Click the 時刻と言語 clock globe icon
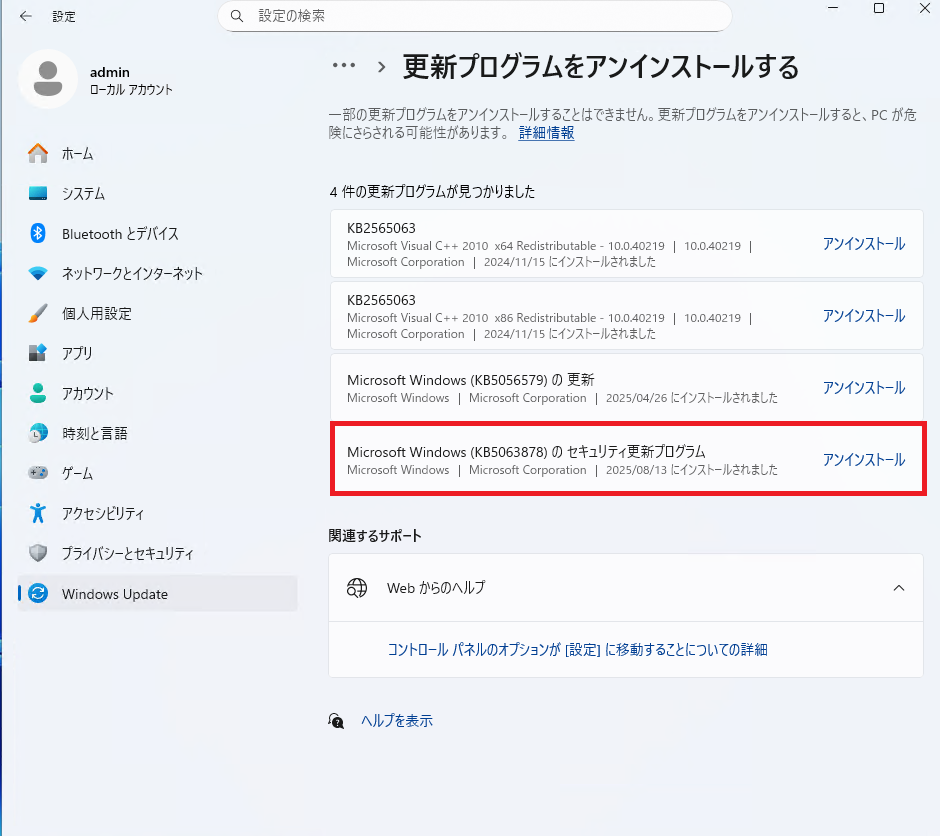Image resolution: width=940 pixels, height=836 pixels. point(38,433)
